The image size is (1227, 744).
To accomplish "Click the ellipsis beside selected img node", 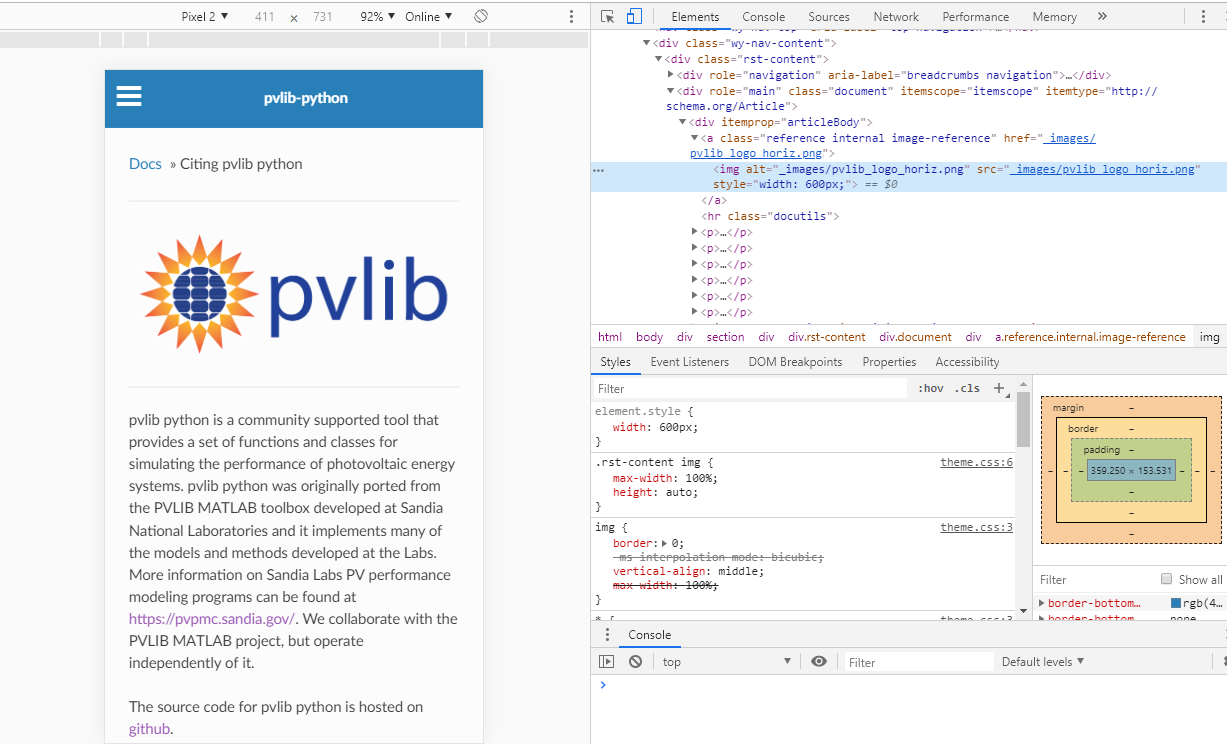I will (x=599, y=170).
